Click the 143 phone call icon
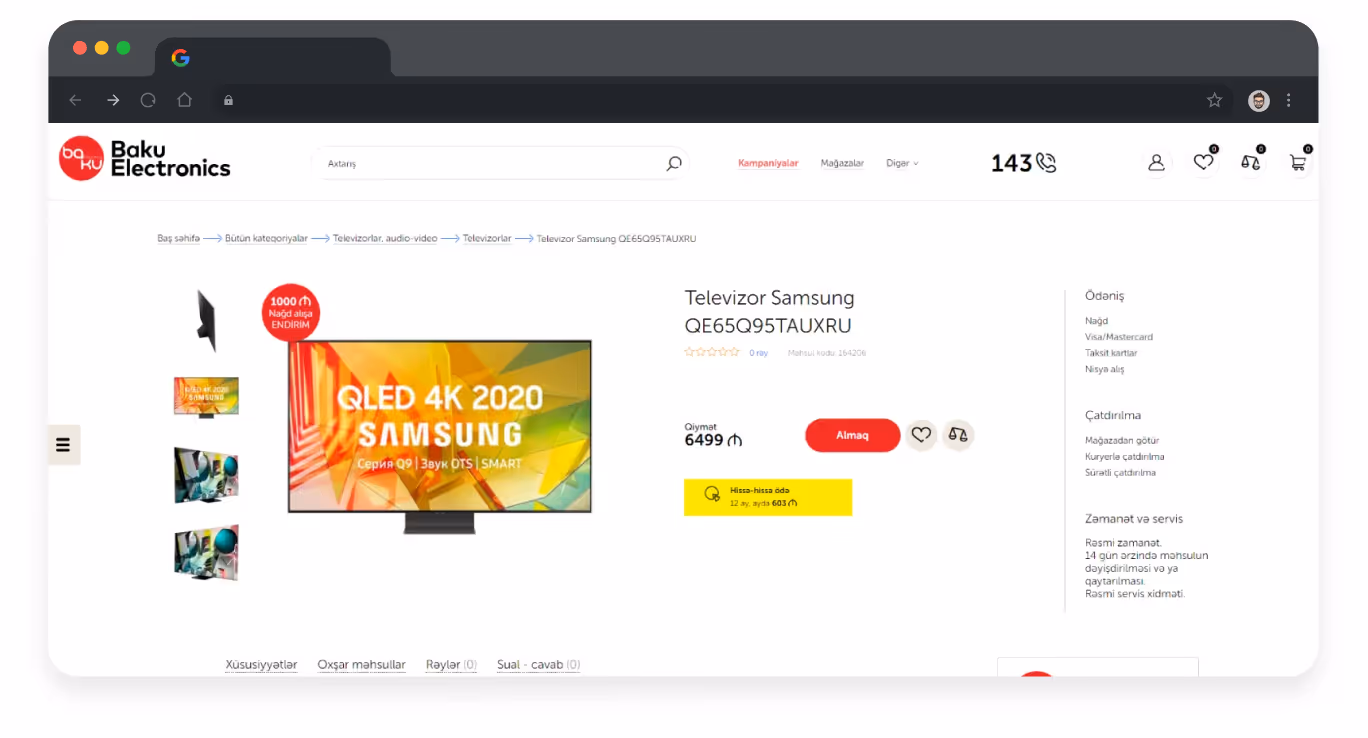This screenshot has width=1368, height=738. pos(1046,163)
